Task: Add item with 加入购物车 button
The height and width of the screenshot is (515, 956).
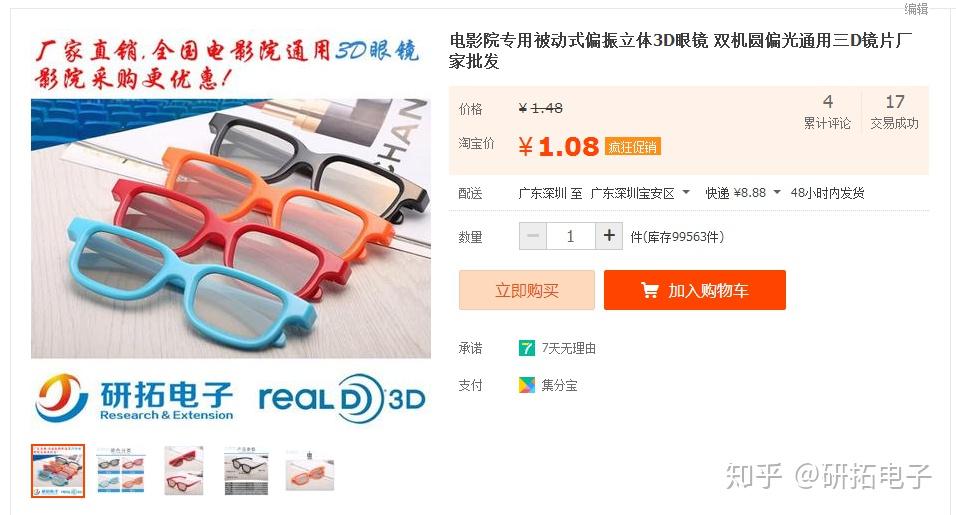Action: 694,290
